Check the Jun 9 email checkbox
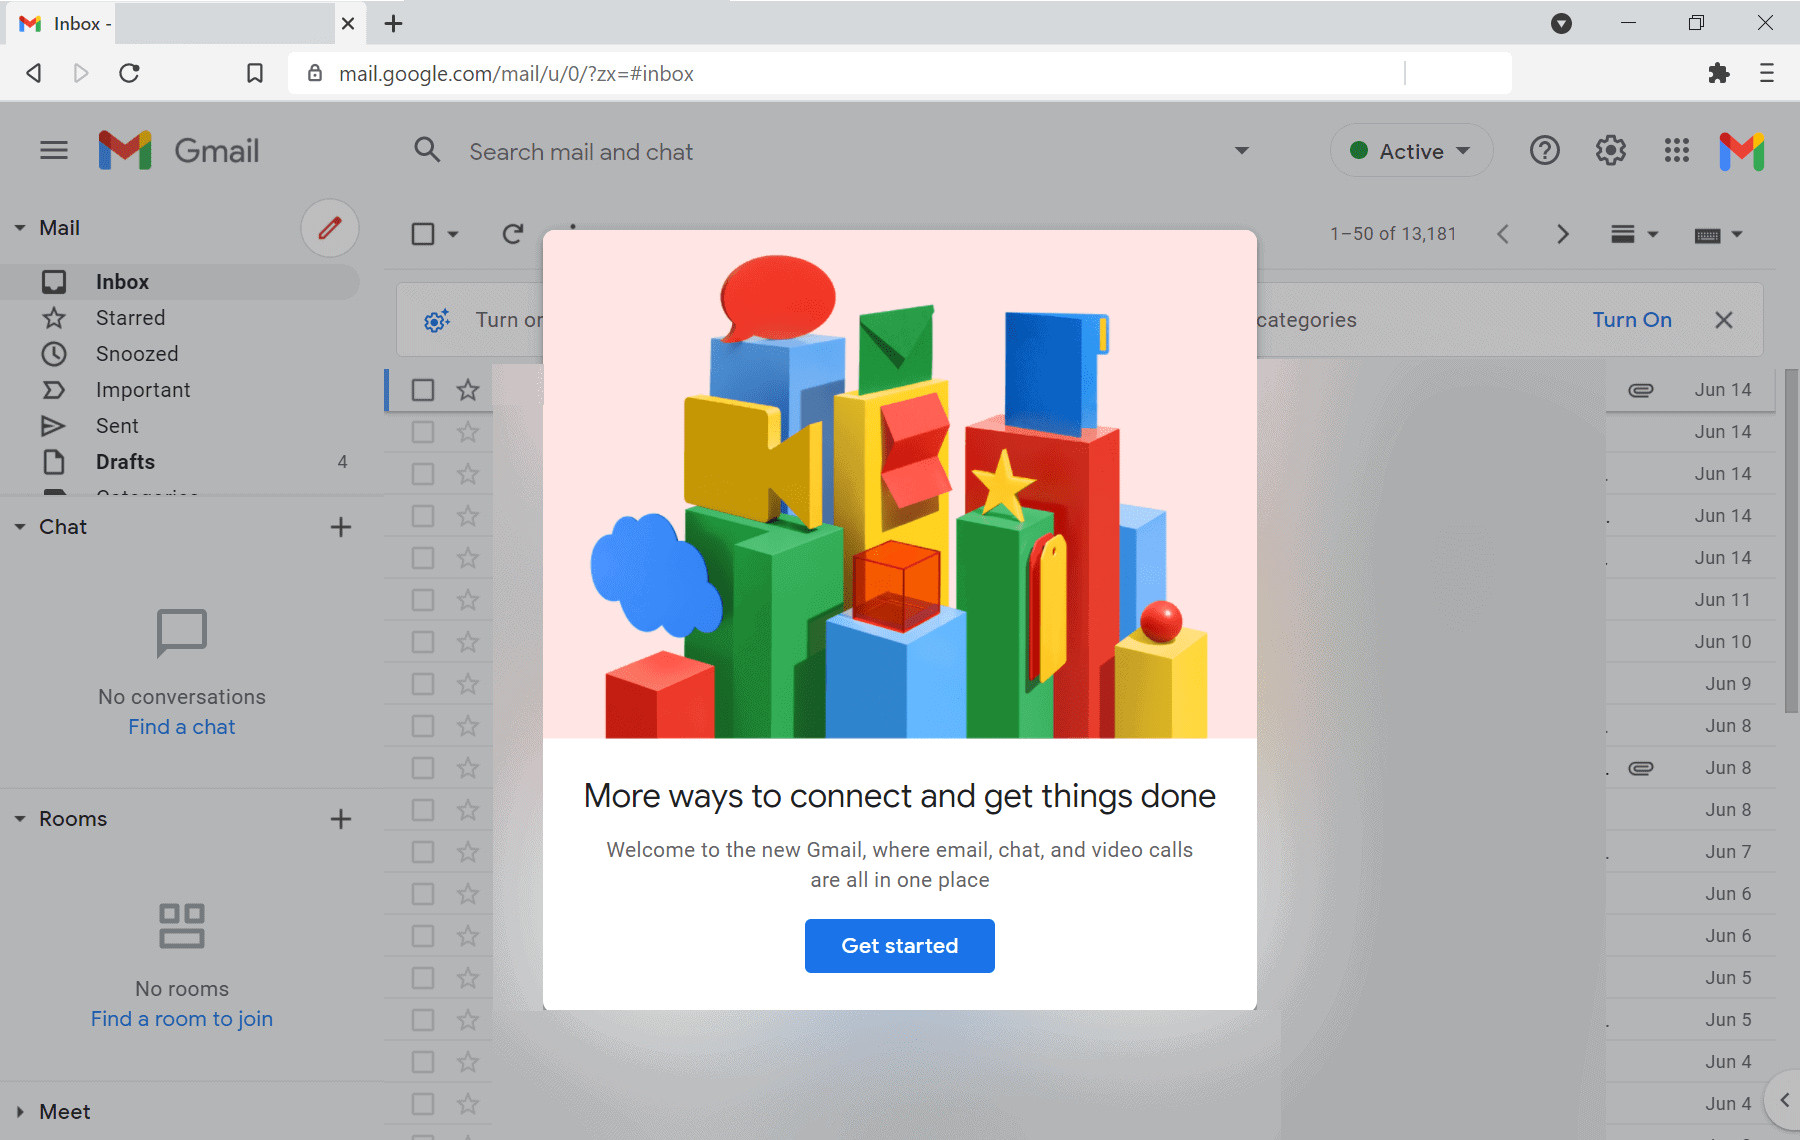 click(423, 684)
